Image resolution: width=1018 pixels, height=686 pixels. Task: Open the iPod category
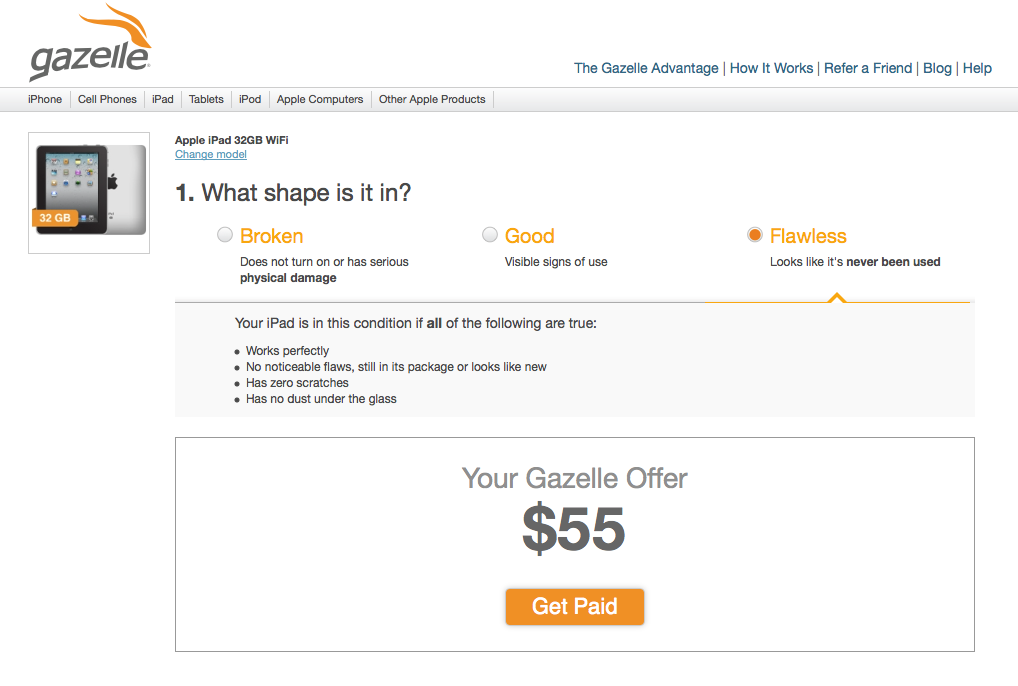click(249, 99)
